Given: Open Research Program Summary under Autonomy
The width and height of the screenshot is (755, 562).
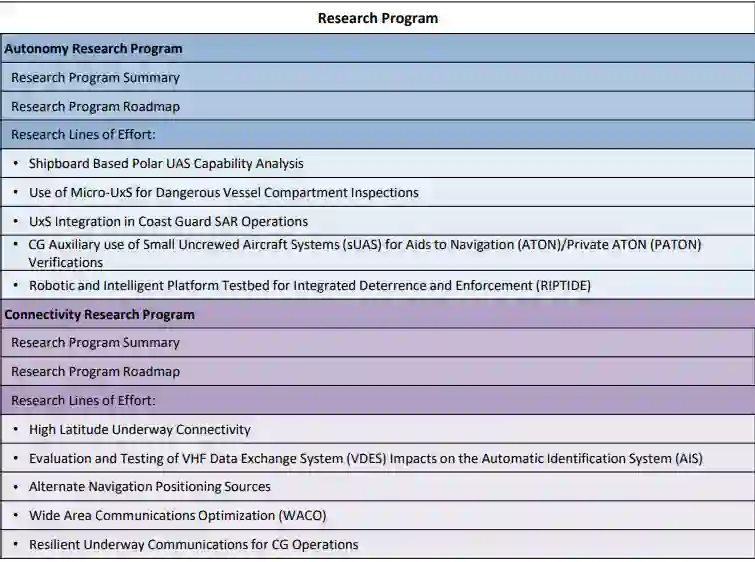Looking at the screenshot, I should coord(378,77).
